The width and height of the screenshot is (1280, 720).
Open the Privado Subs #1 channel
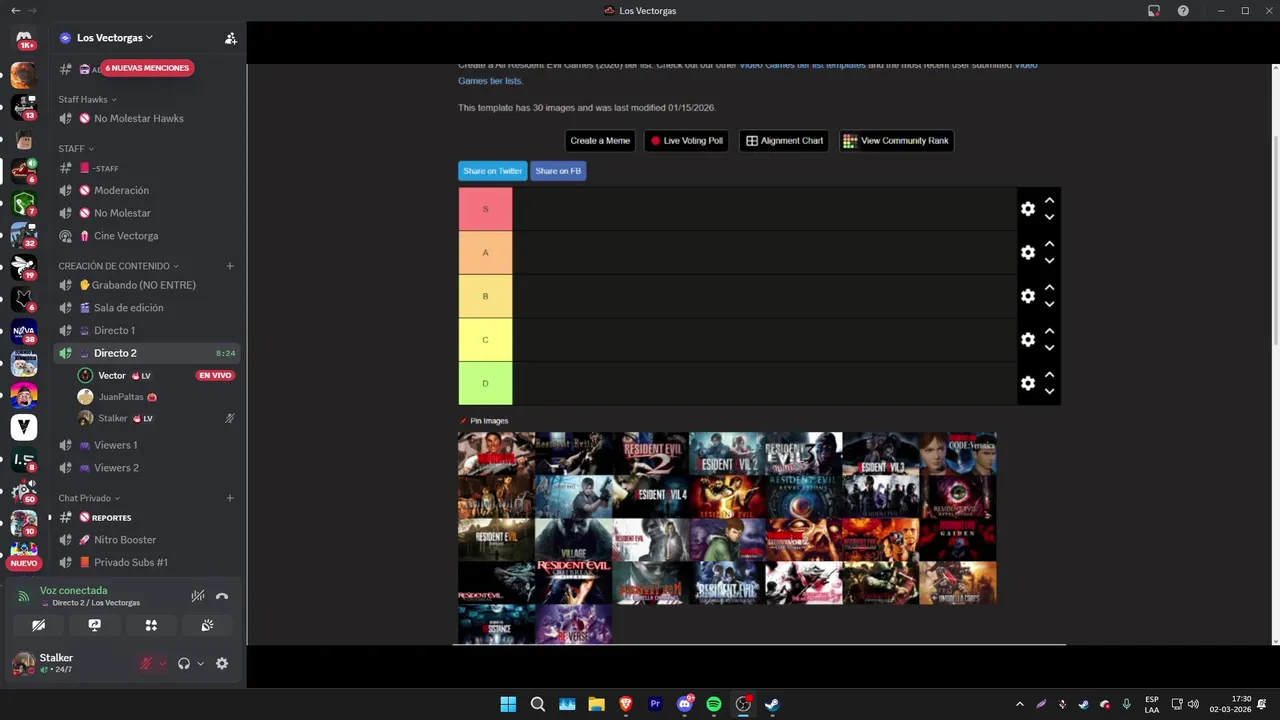click(147, 562)
